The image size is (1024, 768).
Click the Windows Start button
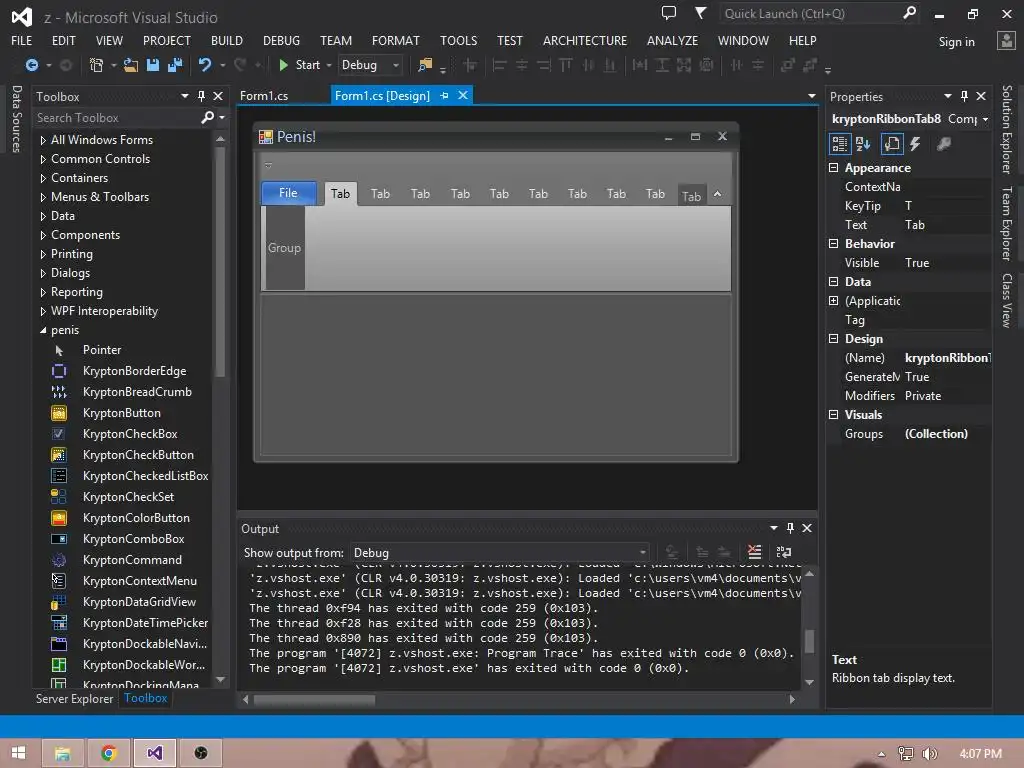click(18, 753)
